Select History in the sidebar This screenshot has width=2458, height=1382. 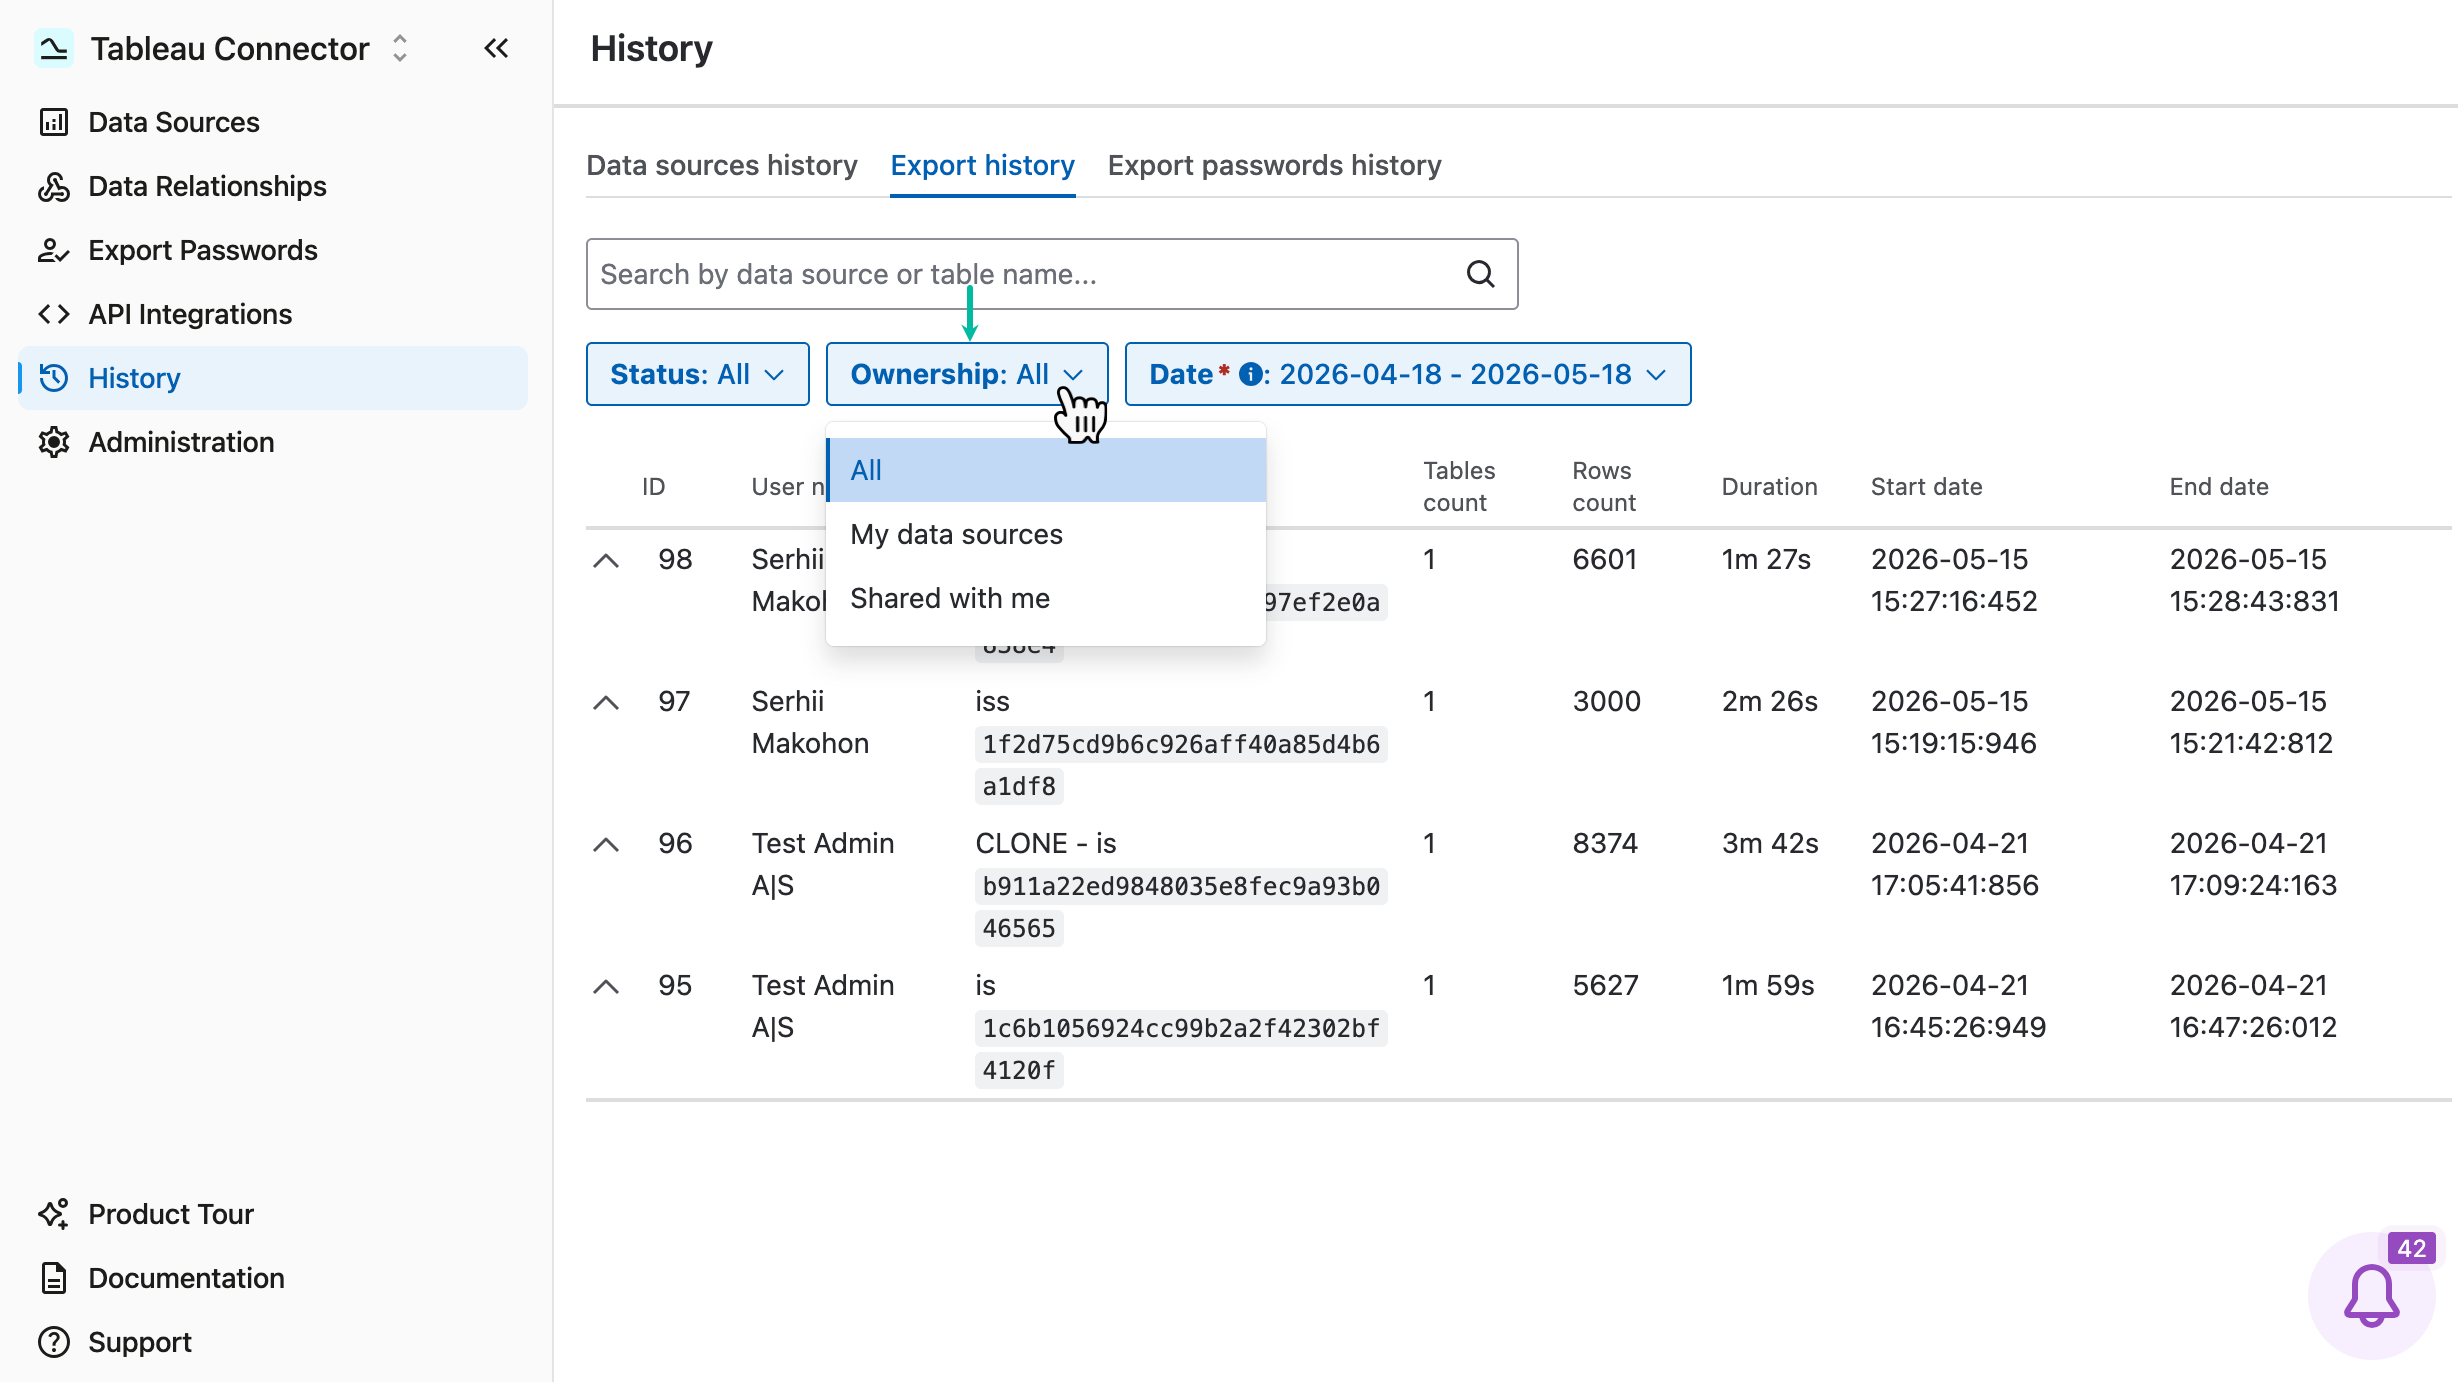click(x=272, y=378)
